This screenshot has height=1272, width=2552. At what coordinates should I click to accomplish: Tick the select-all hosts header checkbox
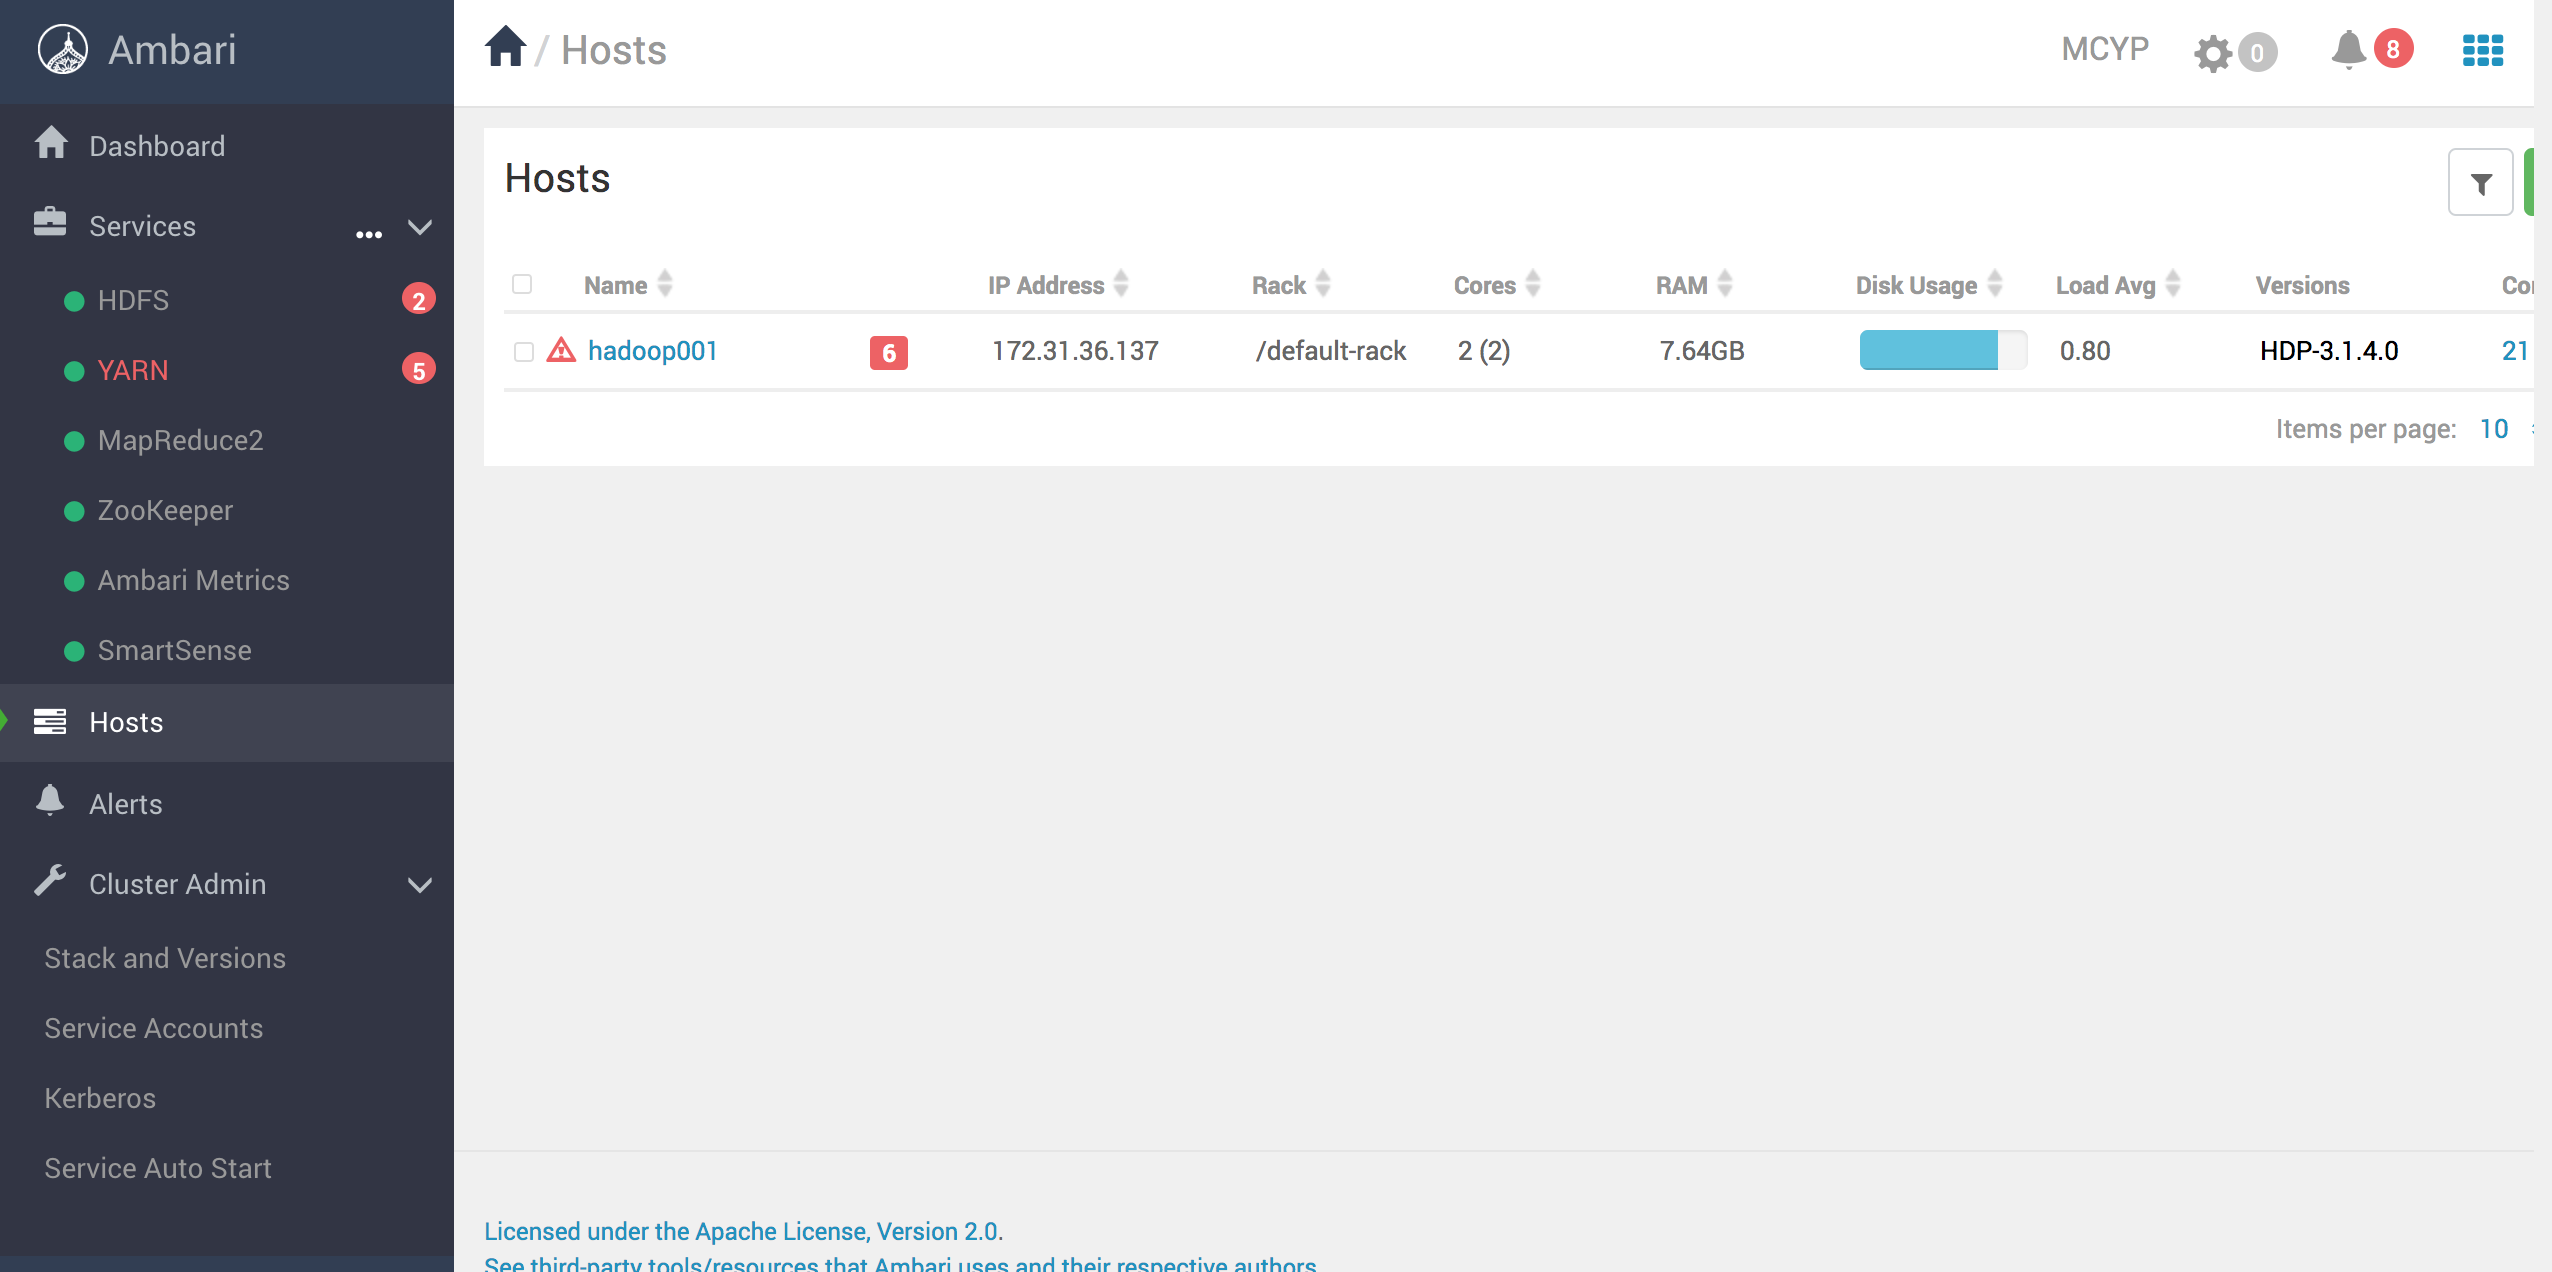pyautogui.click(x=522, y=284)
